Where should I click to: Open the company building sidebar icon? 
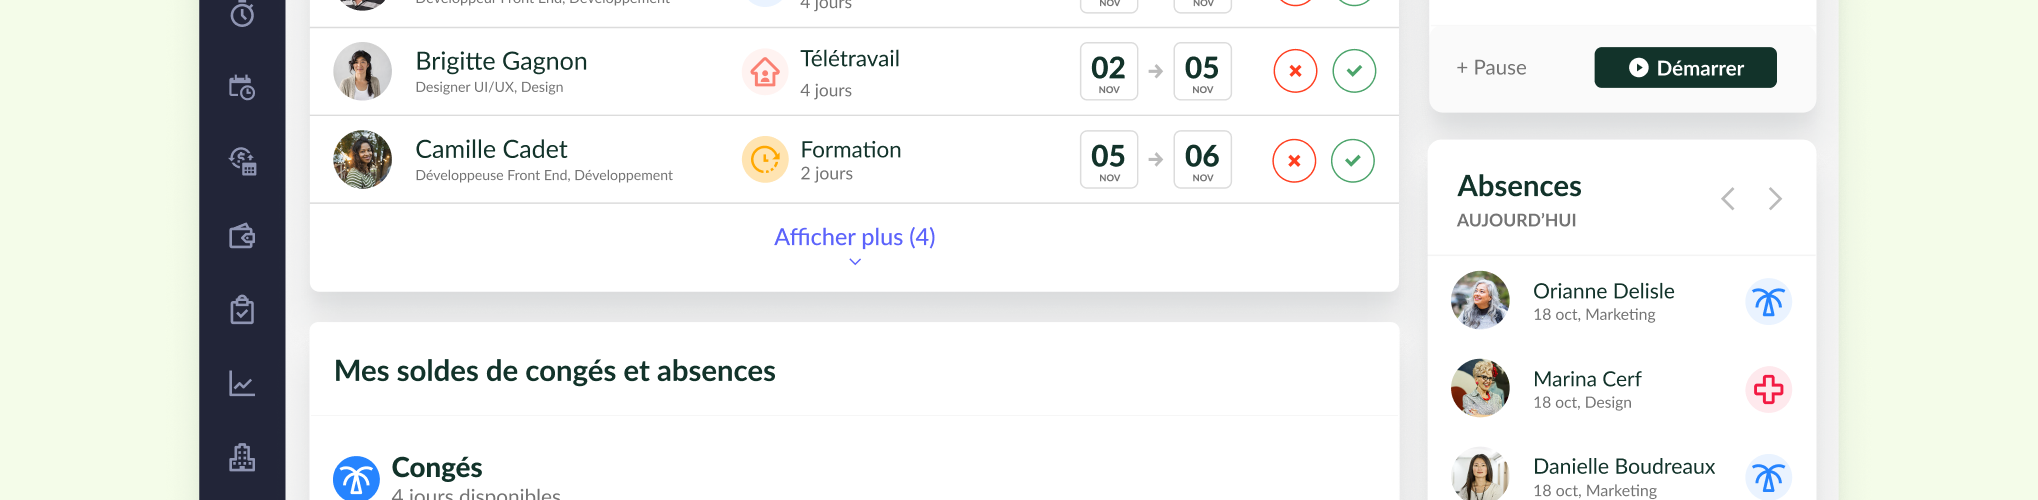242,457
